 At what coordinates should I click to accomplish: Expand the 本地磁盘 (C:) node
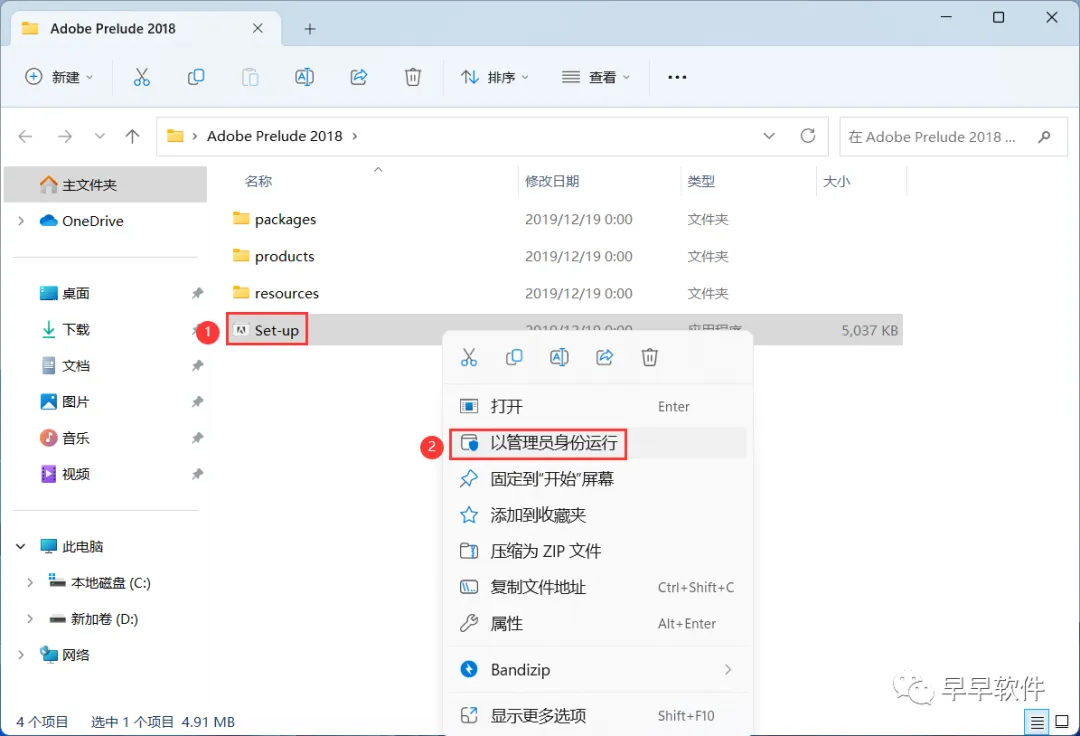30,582
